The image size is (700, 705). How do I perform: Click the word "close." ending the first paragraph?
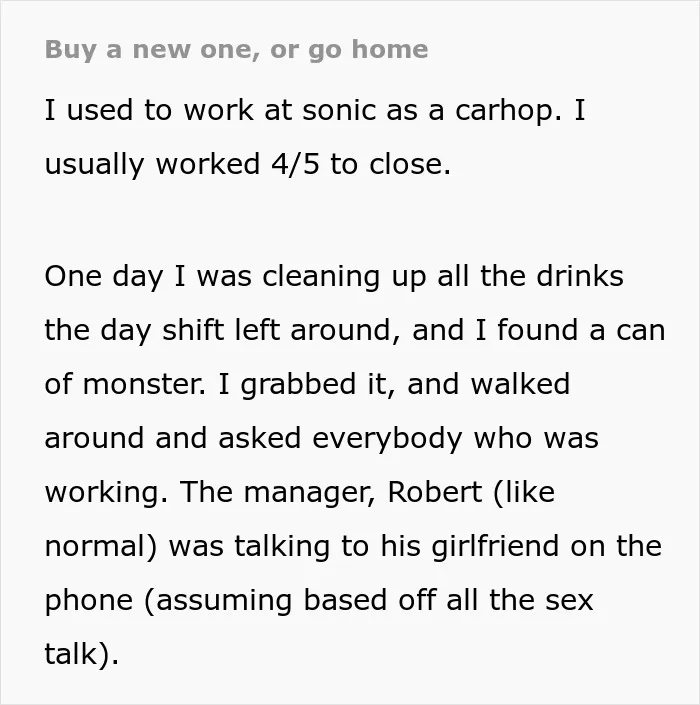point(410,164)
